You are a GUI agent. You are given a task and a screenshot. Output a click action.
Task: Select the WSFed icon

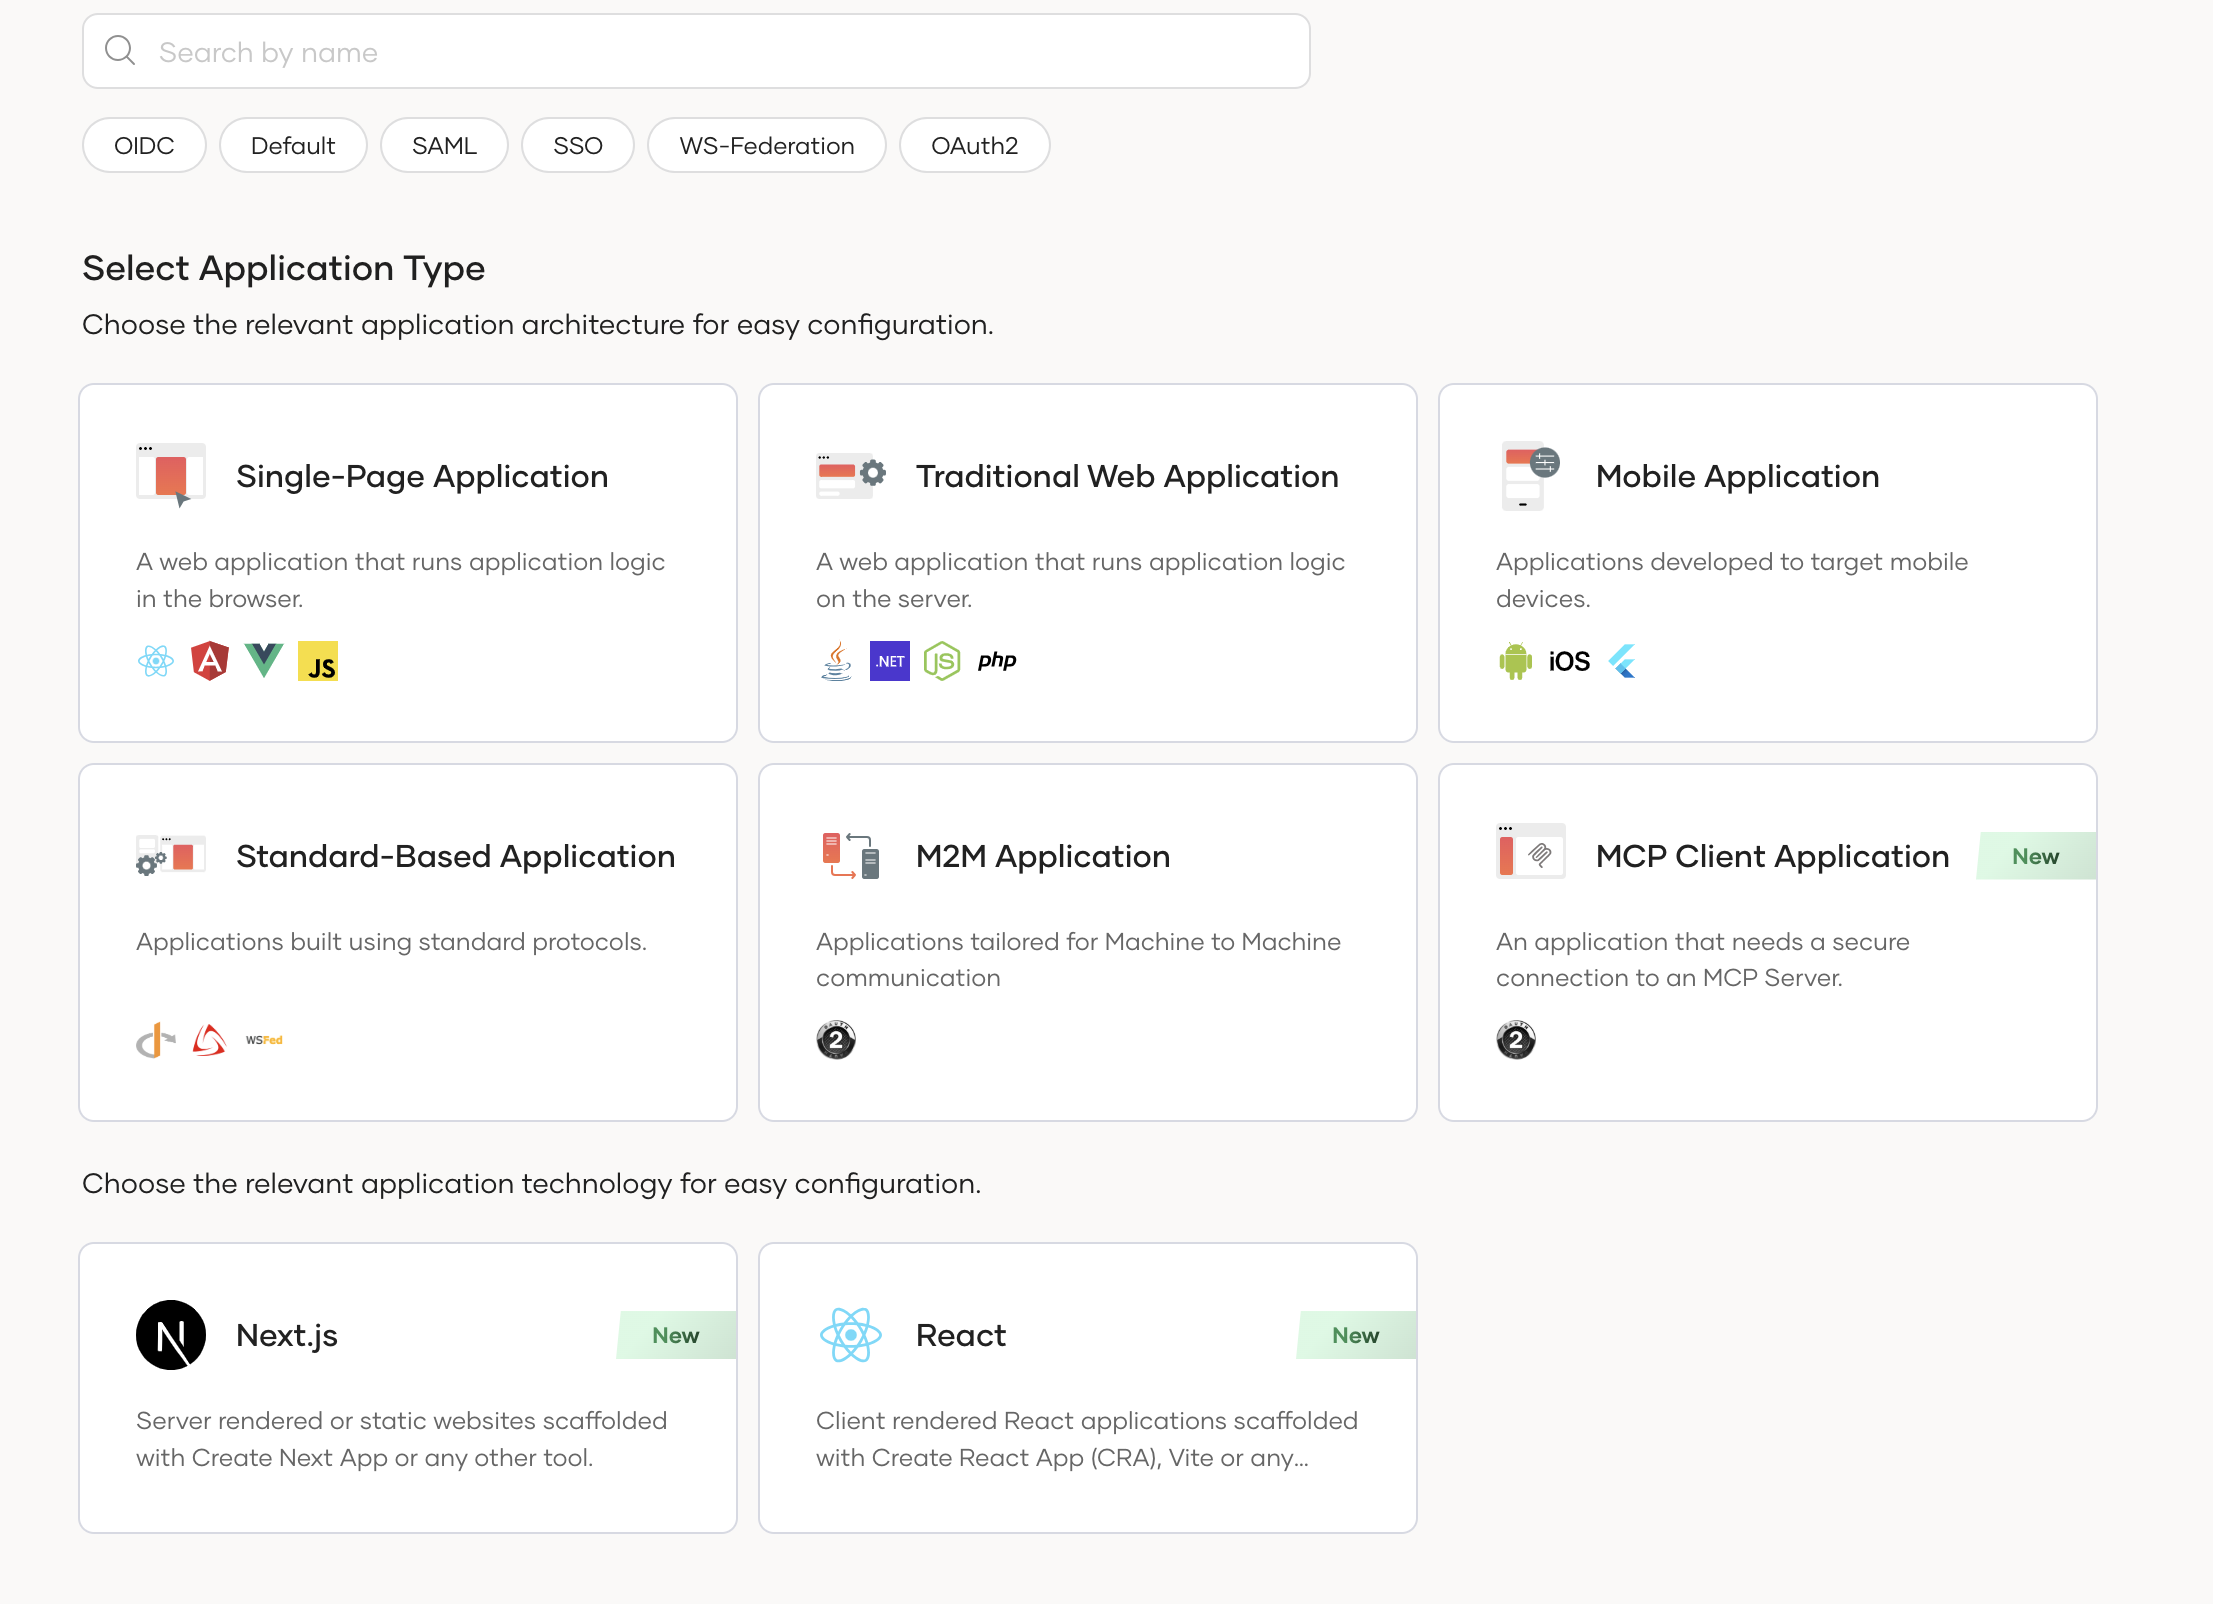tap(263, 1040)
